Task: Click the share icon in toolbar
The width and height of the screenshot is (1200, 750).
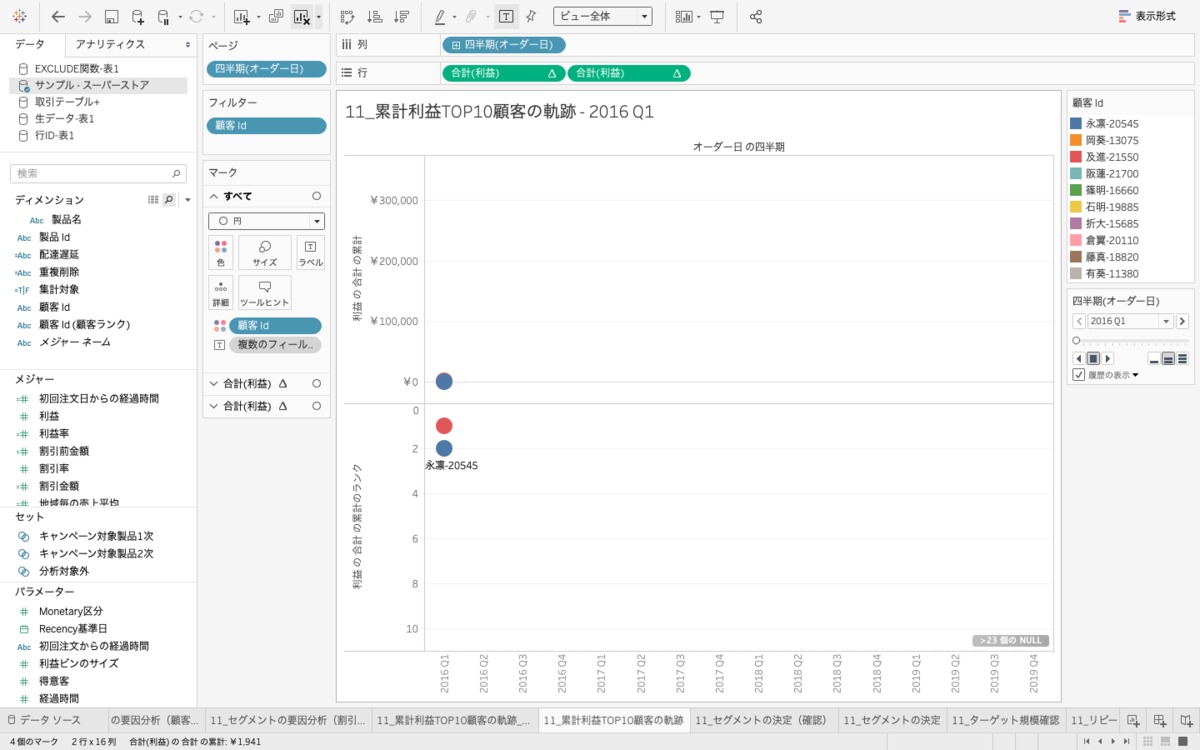Action: coord(756,17)
